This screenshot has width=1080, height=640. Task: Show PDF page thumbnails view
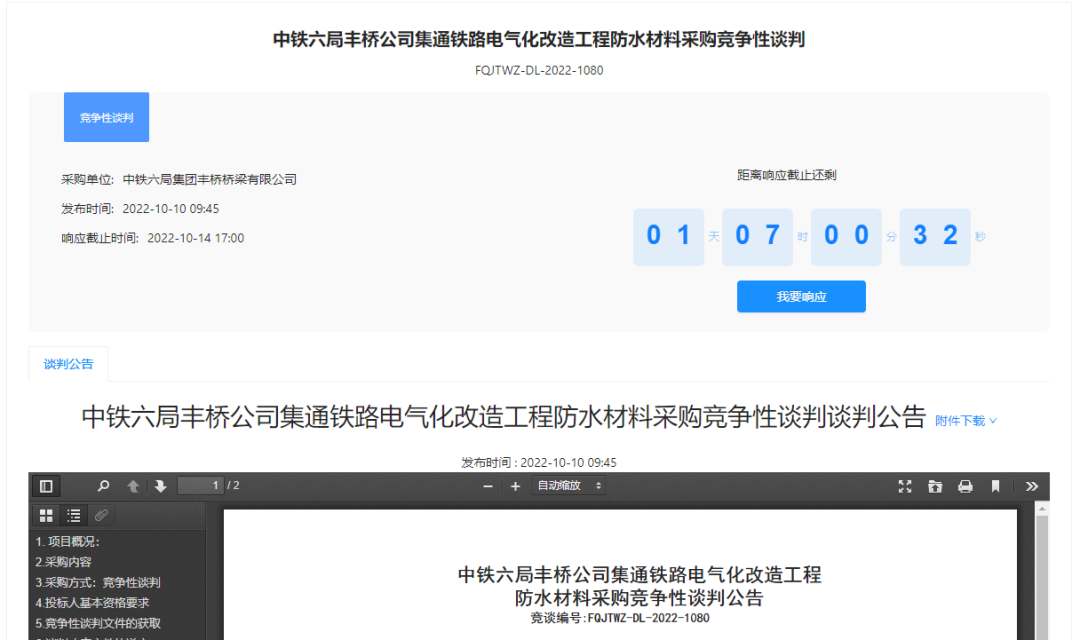[x=46, y=515]
